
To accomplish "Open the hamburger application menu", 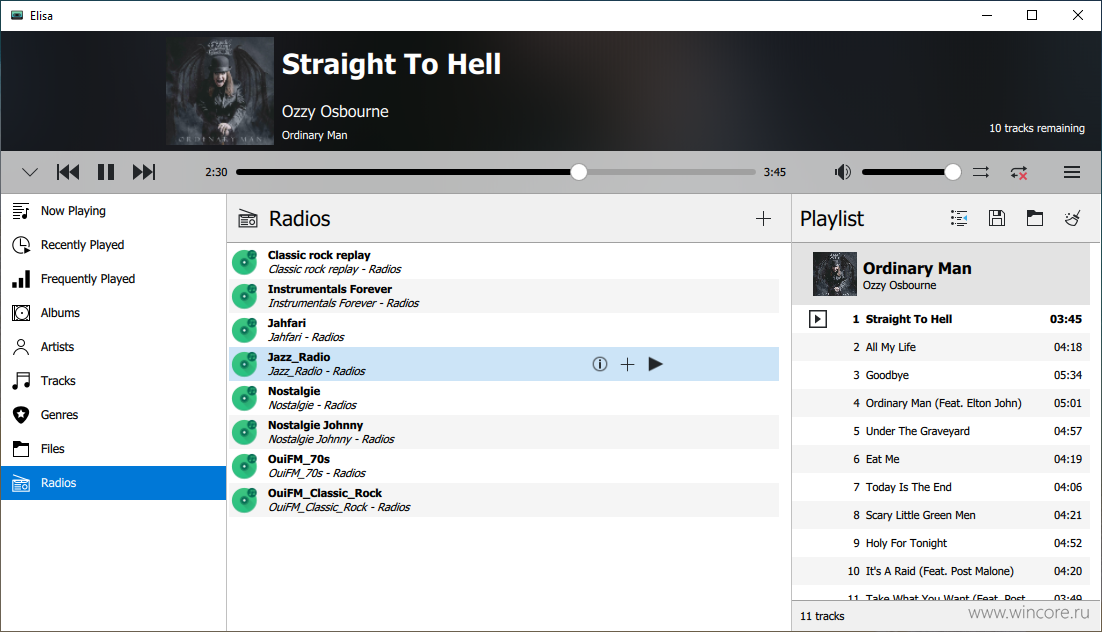I will [x=1072, y=172].
